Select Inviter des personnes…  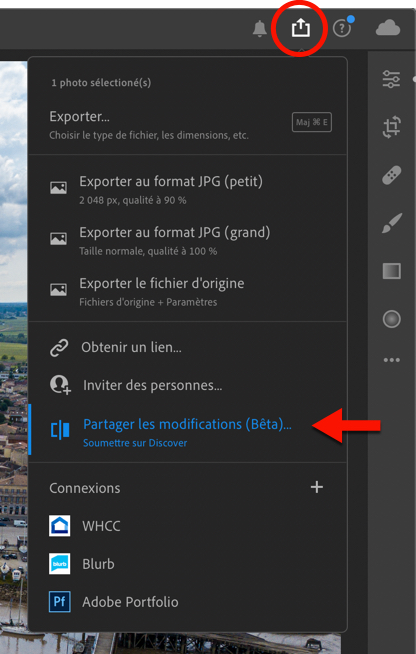point(188,385)
